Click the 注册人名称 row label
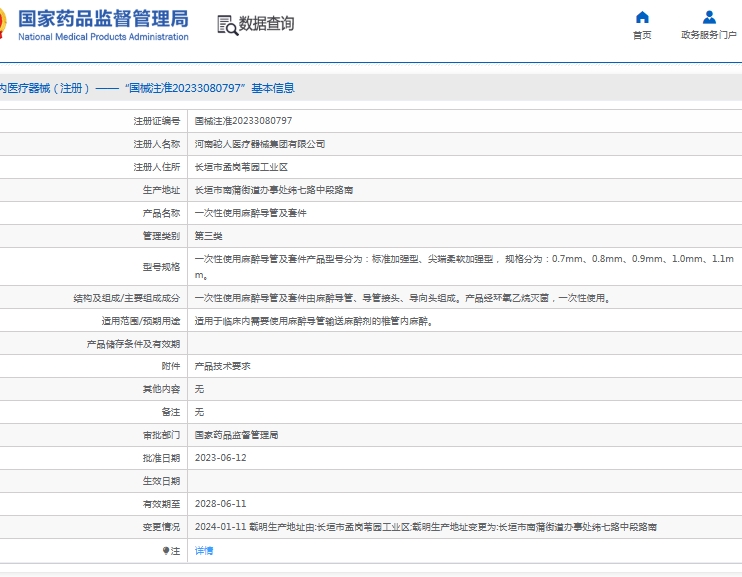Image resolution: width=742 pixels, height=577 pixels. click(x=157, y=144)
